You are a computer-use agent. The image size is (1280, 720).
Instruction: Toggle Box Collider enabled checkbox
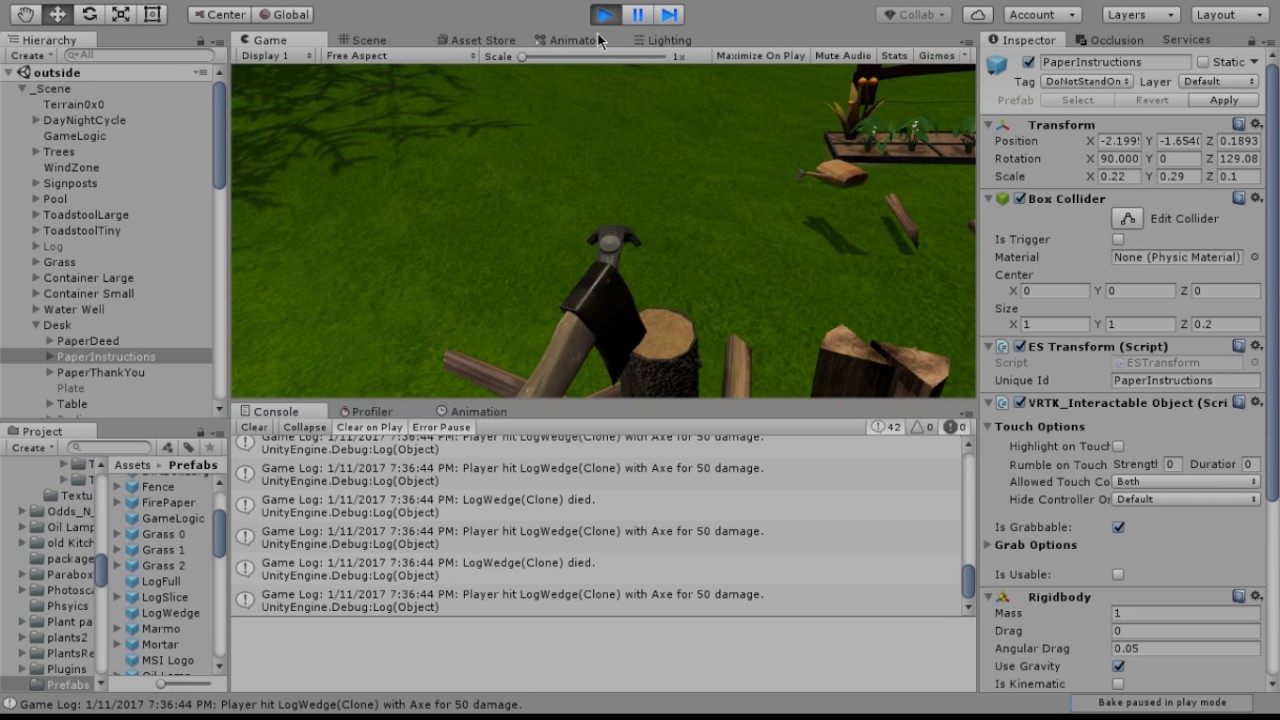1020,198
